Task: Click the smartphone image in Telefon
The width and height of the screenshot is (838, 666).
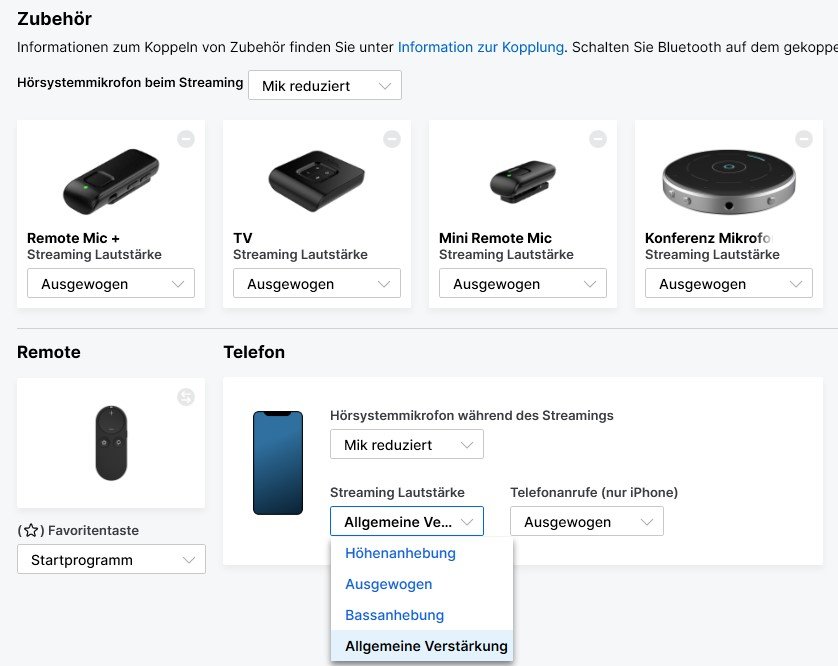Action: tap(278, 463)
